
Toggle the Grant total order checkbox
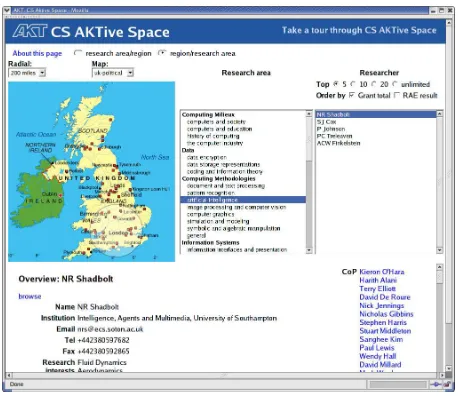click(x=352, y=95)
